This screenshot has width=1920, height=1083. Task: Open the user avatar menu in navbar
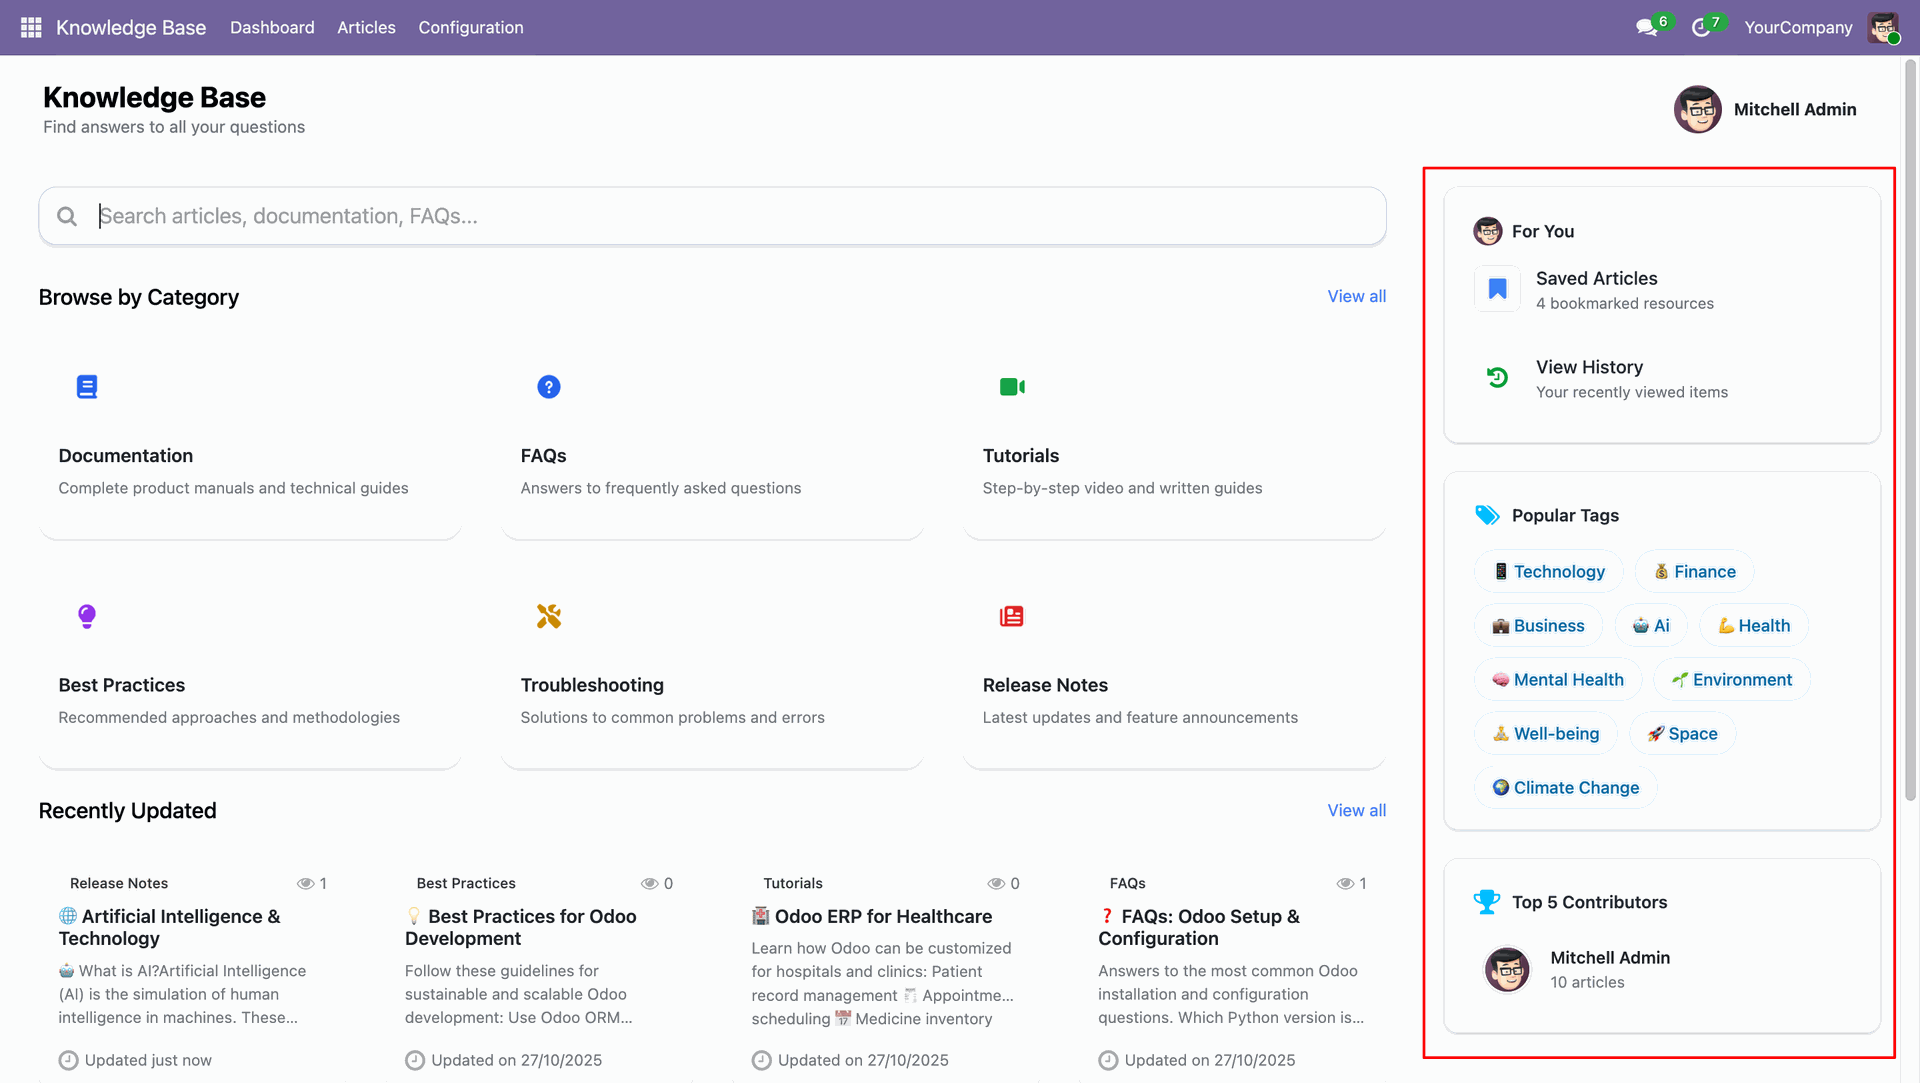tap(1883, 27)
